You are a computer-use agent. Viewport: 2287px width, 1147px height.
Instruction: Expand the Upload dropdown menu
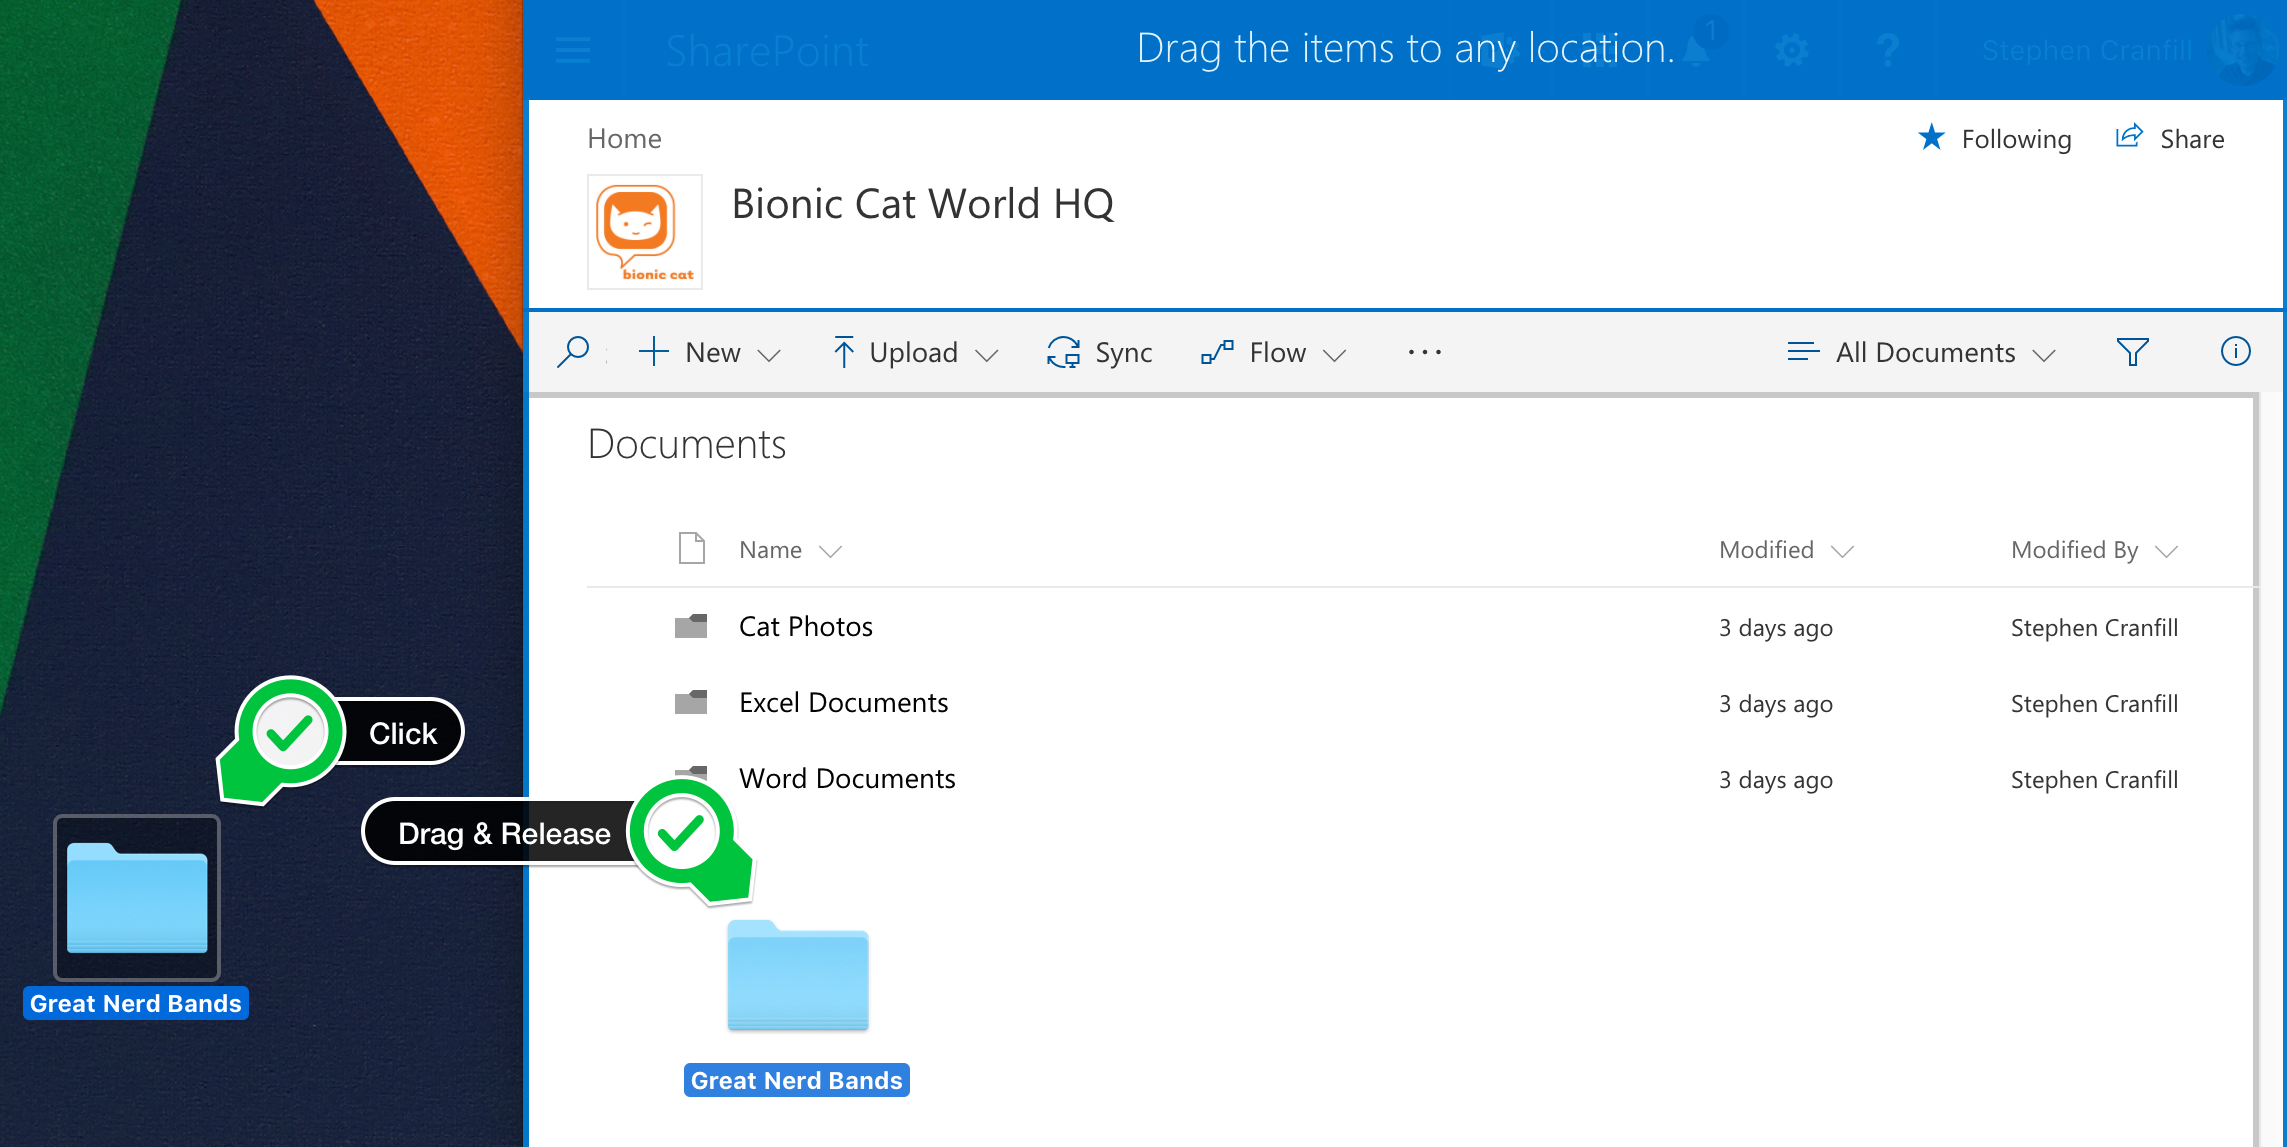pos(915,352)
